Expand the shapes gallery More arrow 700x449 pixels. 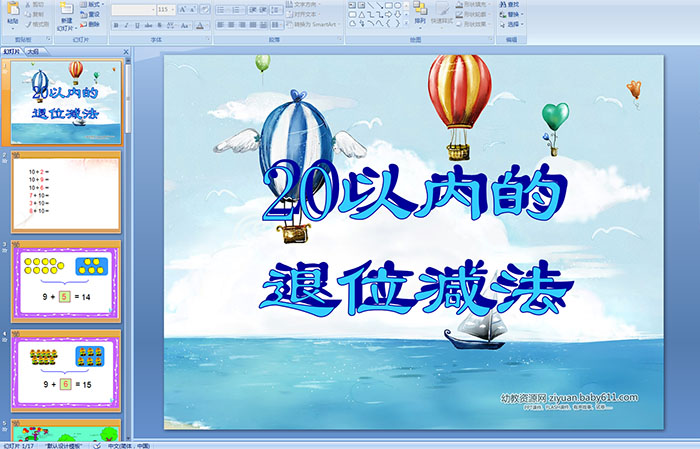pyautogui.click(x=406, y=22)
